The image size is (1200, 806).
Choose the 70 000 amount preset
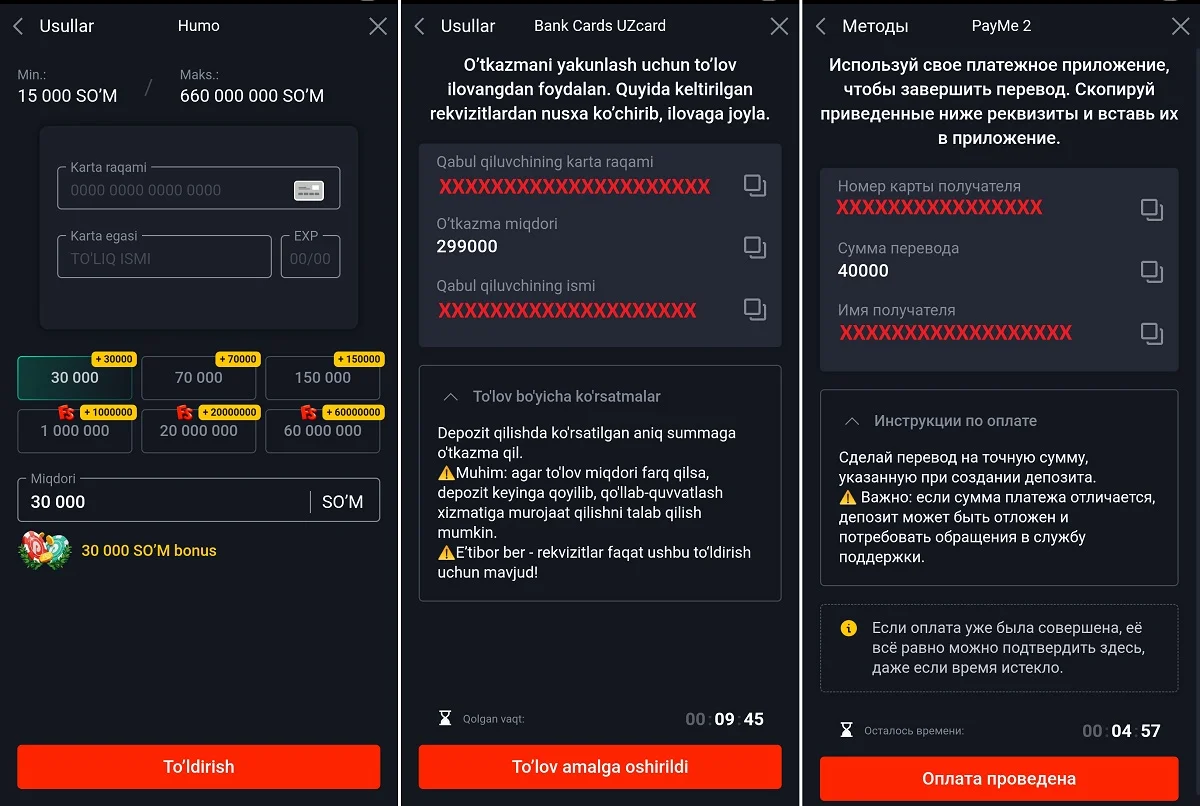[198, 378]
